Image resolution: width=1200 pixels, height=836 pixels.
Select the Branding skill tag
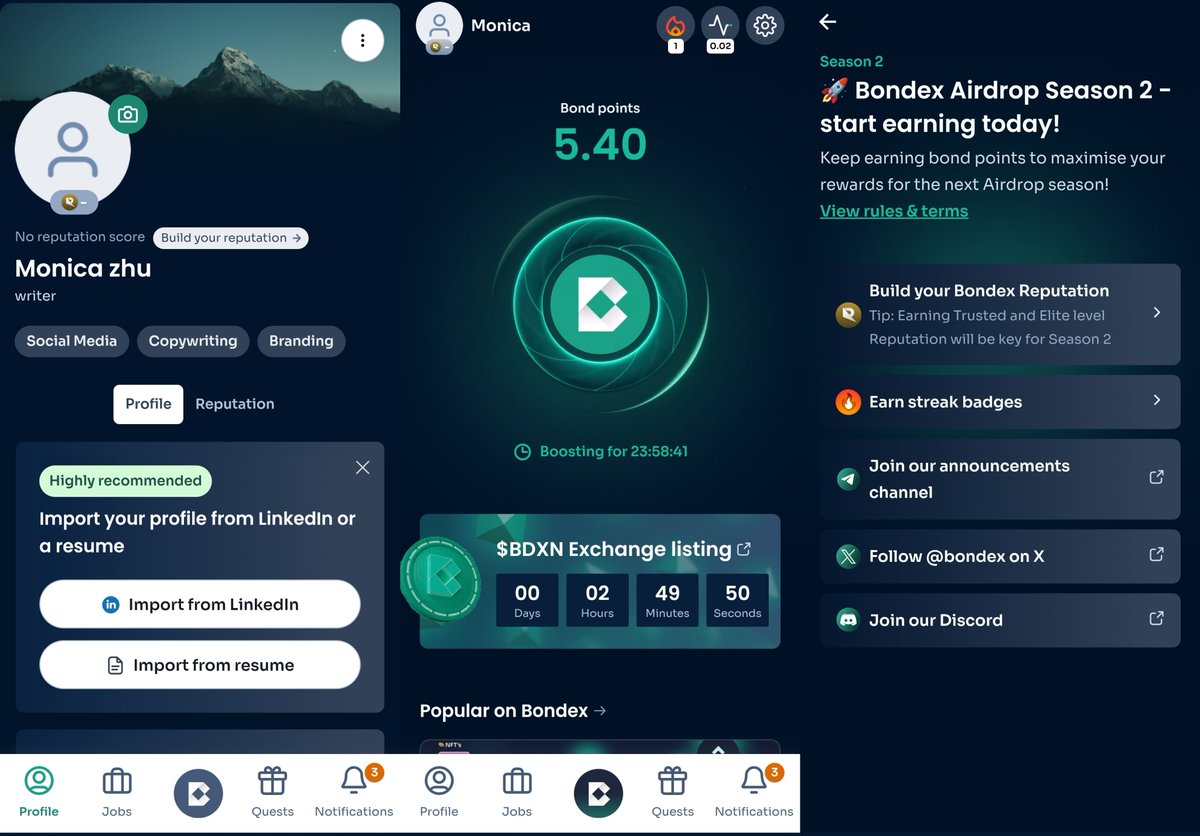(x=301, y=341)
